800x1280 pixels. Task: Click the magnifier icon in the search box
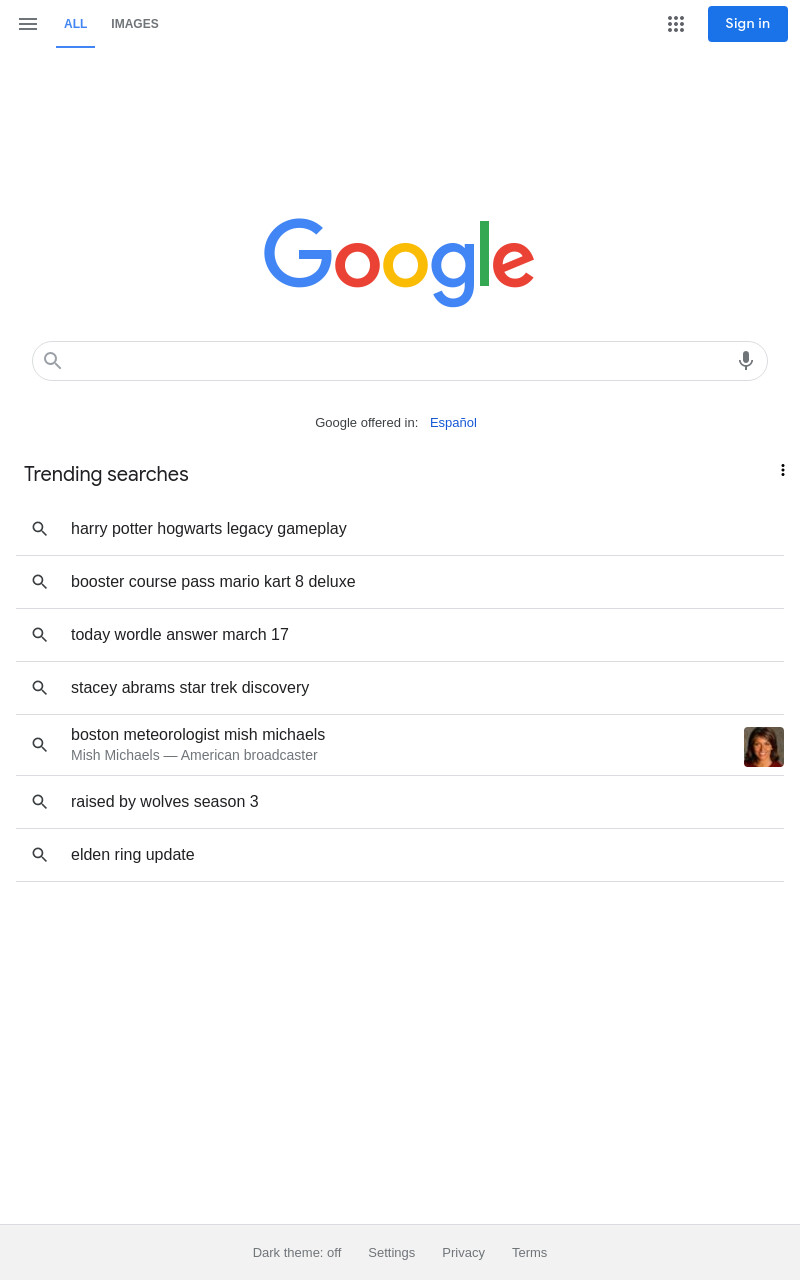click(53, 361)
